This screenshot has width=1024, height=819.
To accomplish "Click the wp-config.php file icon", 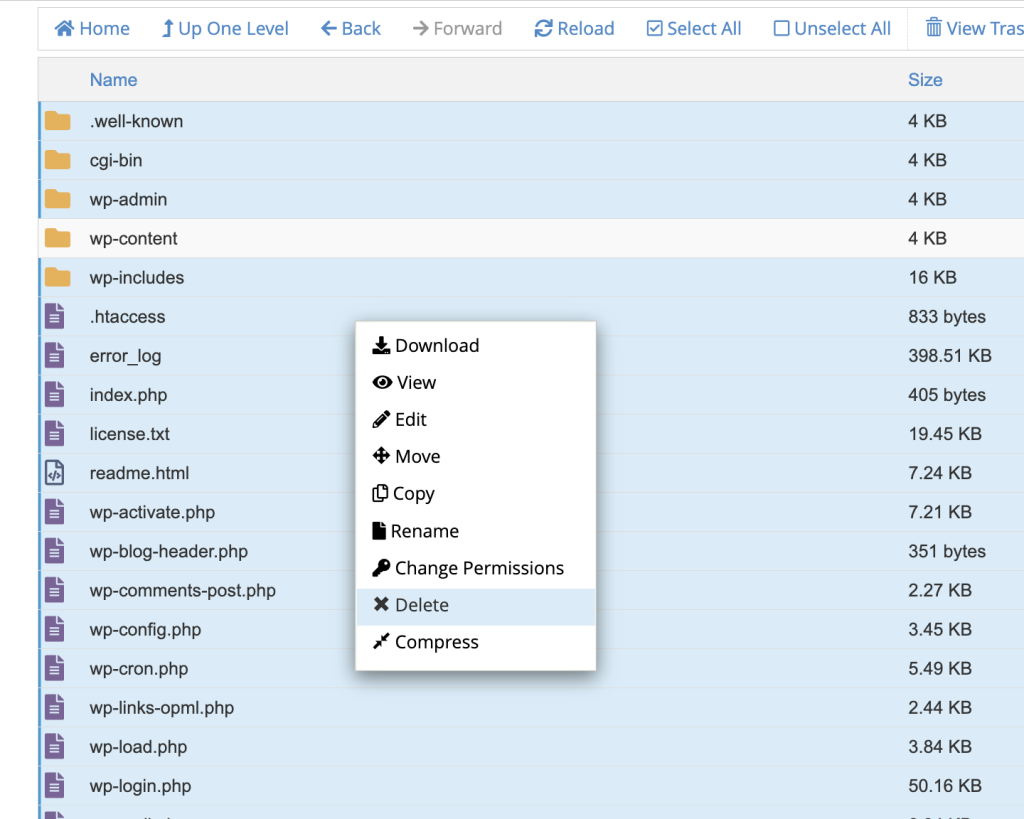I will click(x=55, y=630).
